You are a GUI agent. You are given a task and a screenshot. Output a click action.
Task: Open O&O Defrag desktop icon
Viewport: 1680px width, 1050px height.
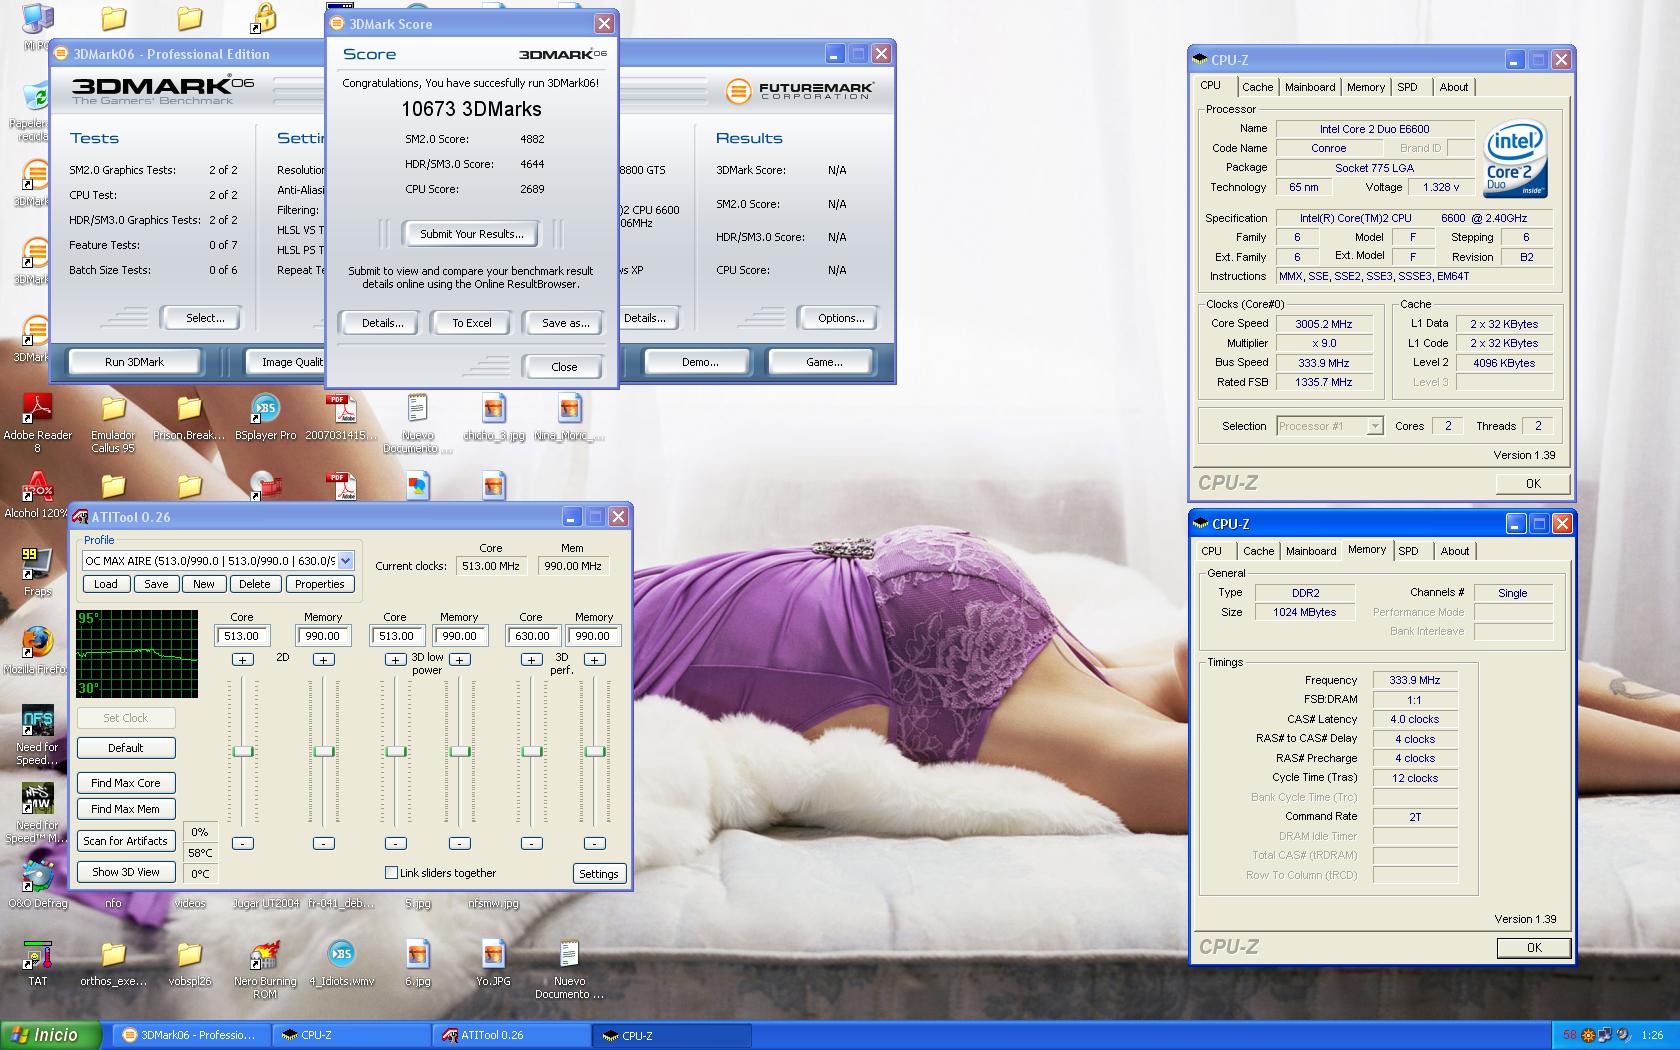(x=37, y=884)
